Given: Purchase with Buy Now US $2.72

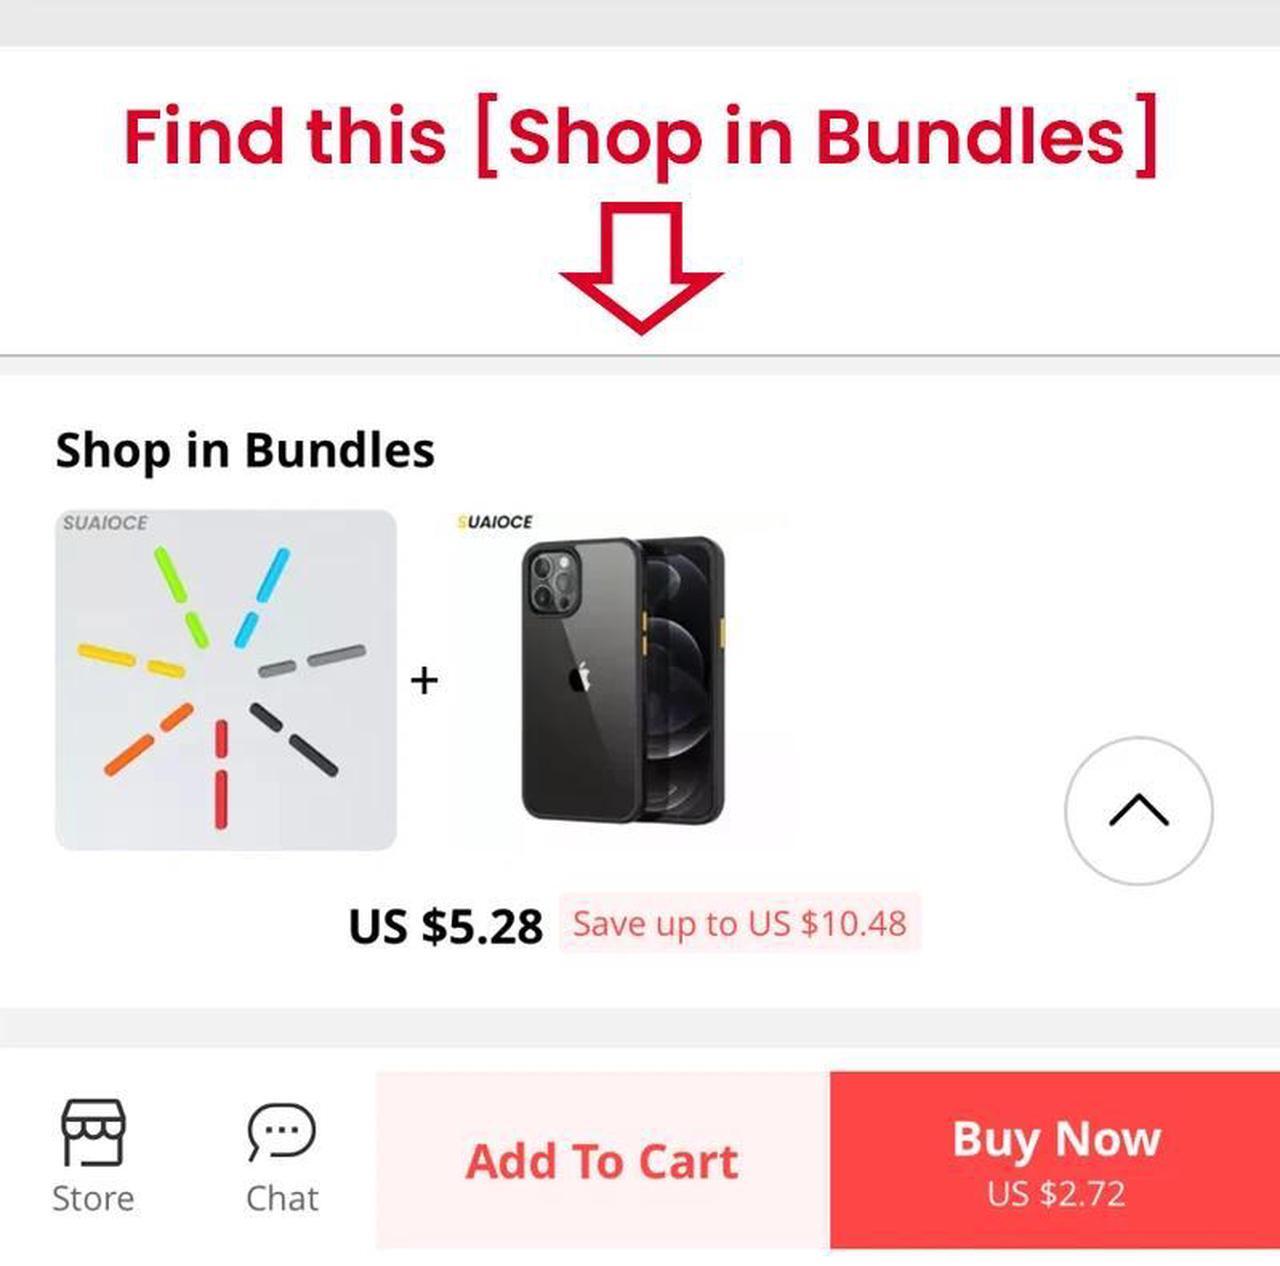Looking at the screenshot, I should point(1055,1160).
